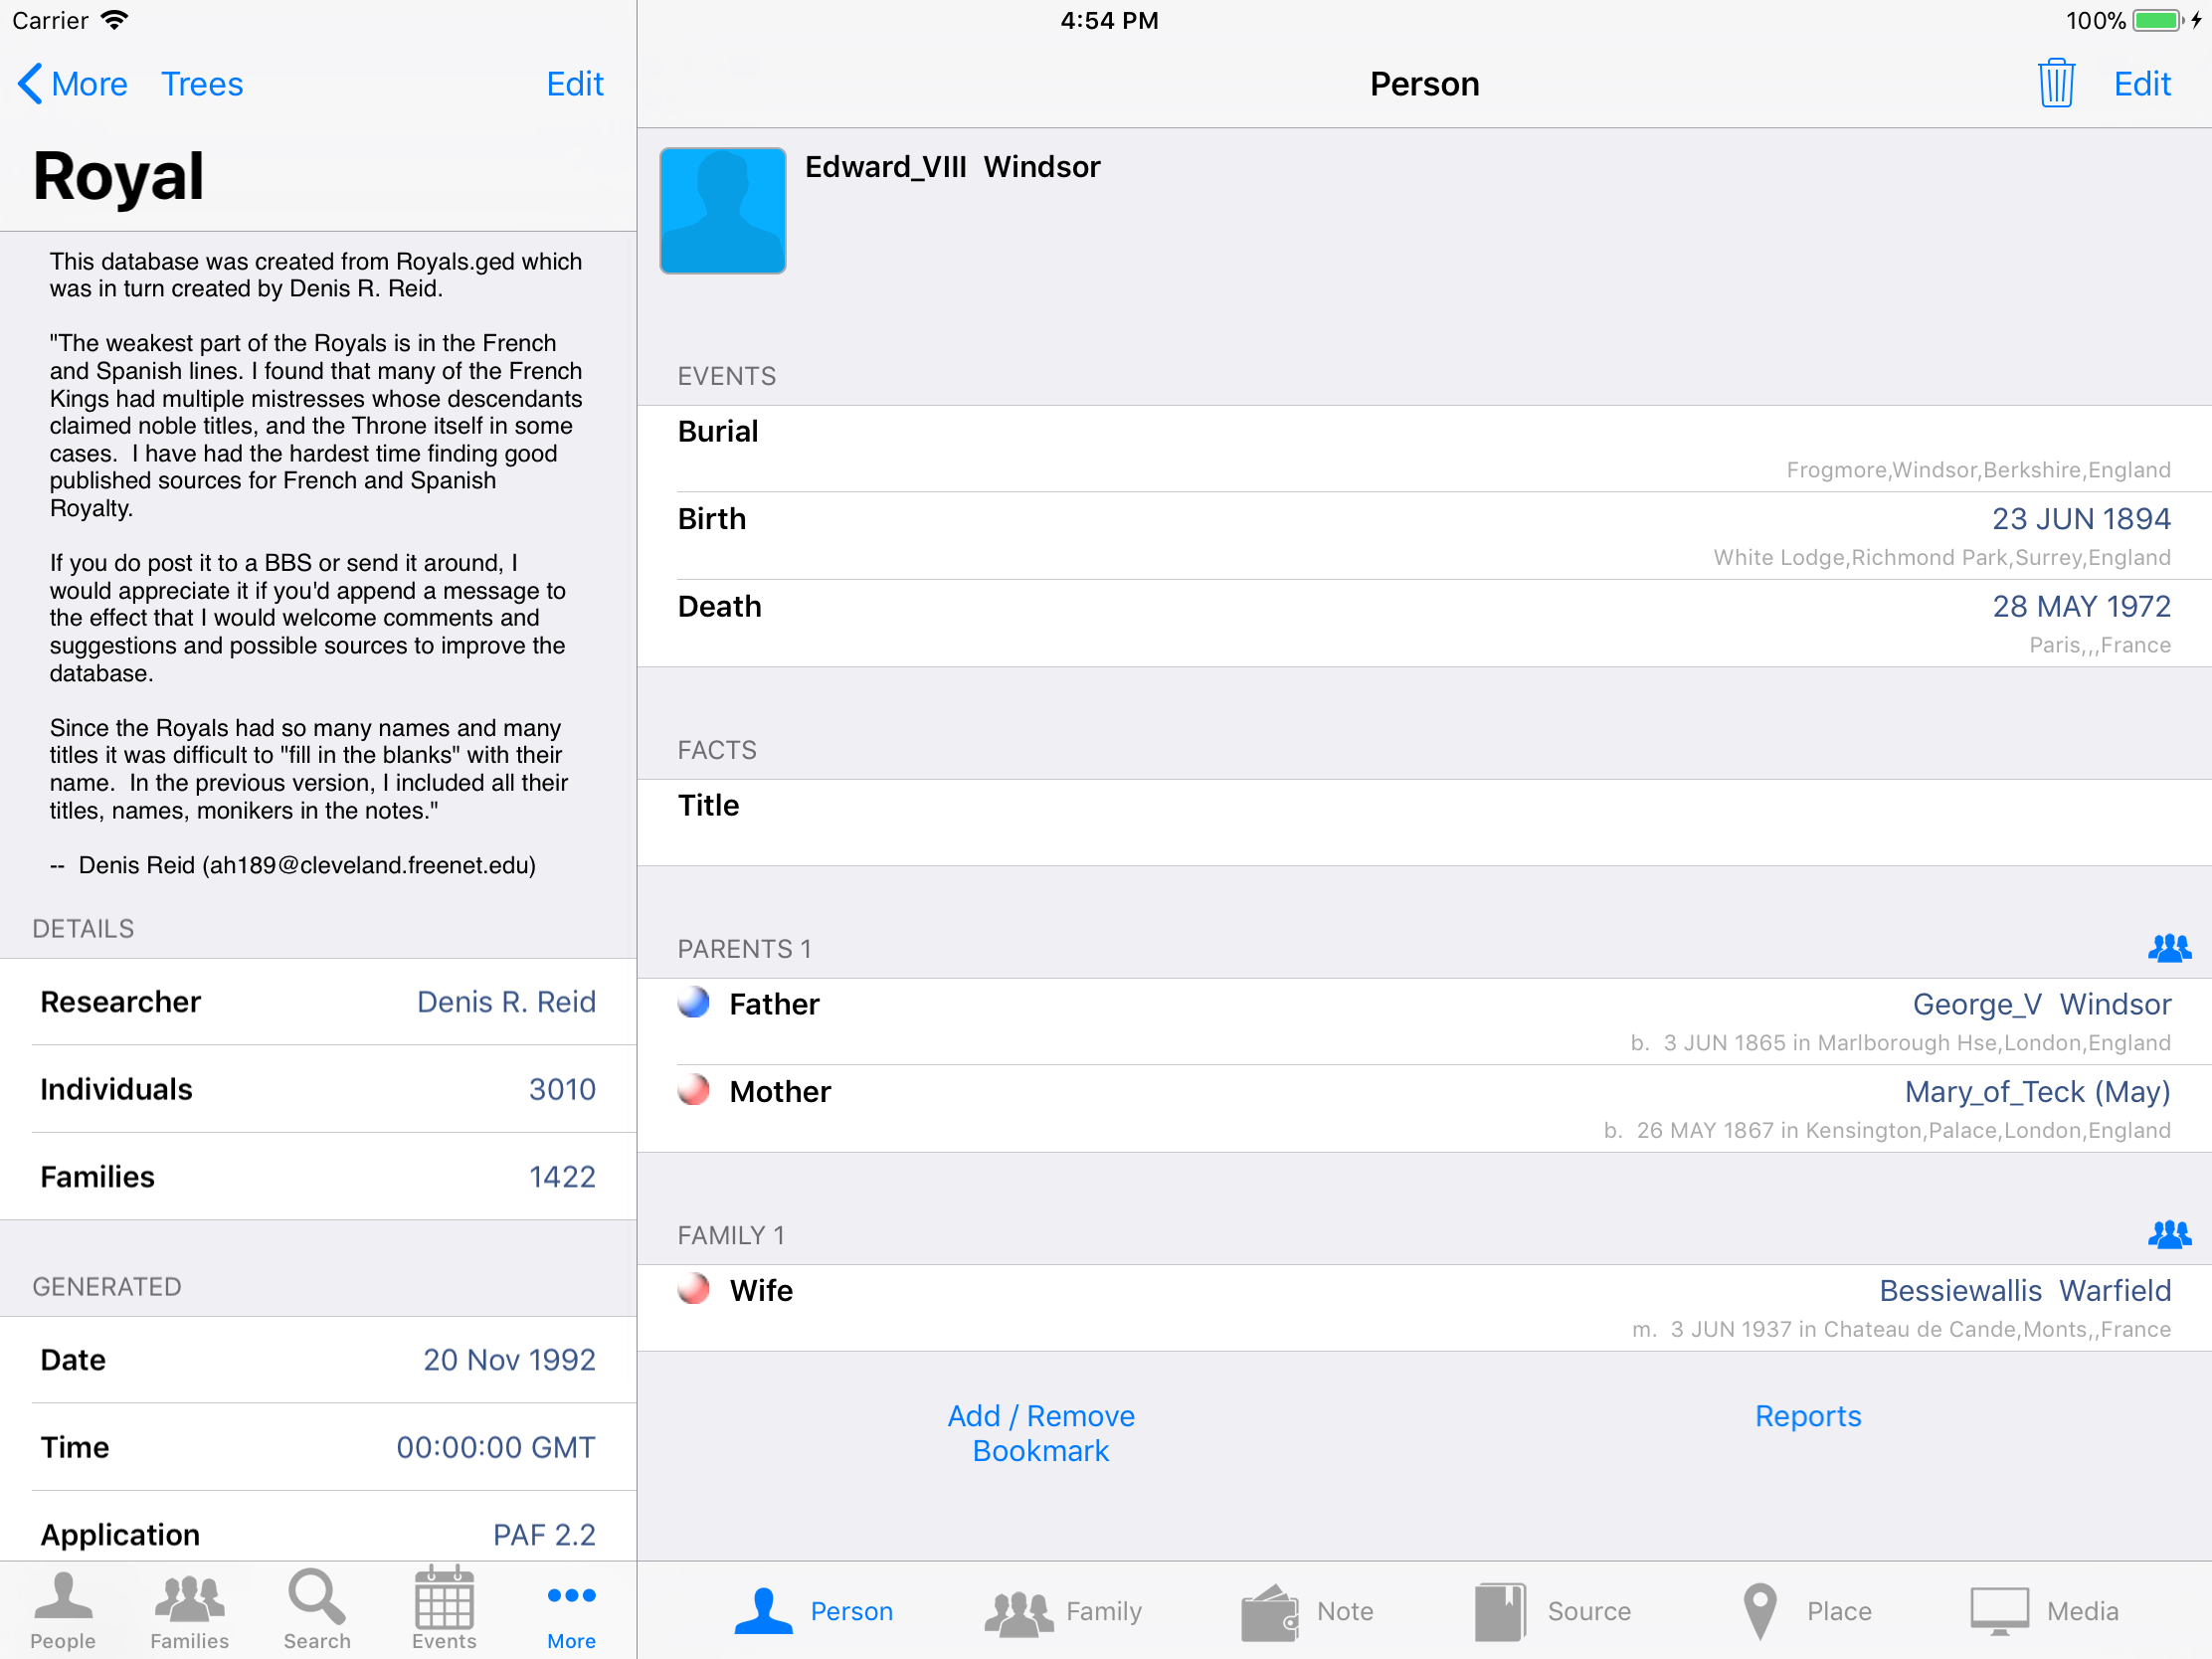Tap the trash delete icon
Screen dimensions: 2212x1659
coord(2055,83)
